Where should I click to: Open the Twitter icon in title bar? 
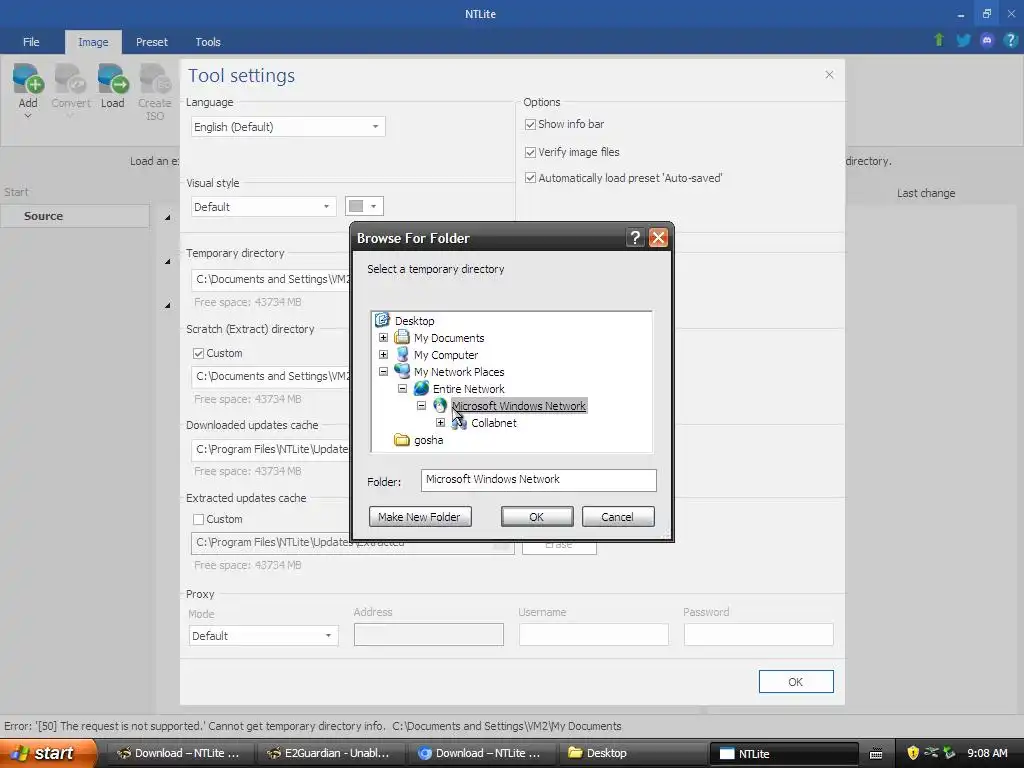(963, 40)
